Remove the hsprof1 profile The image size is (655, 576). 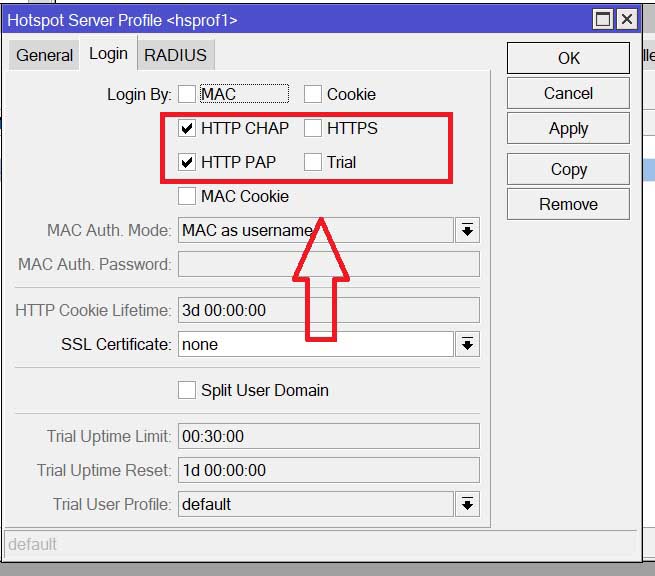pyautogui.click(x=568, y=204)
